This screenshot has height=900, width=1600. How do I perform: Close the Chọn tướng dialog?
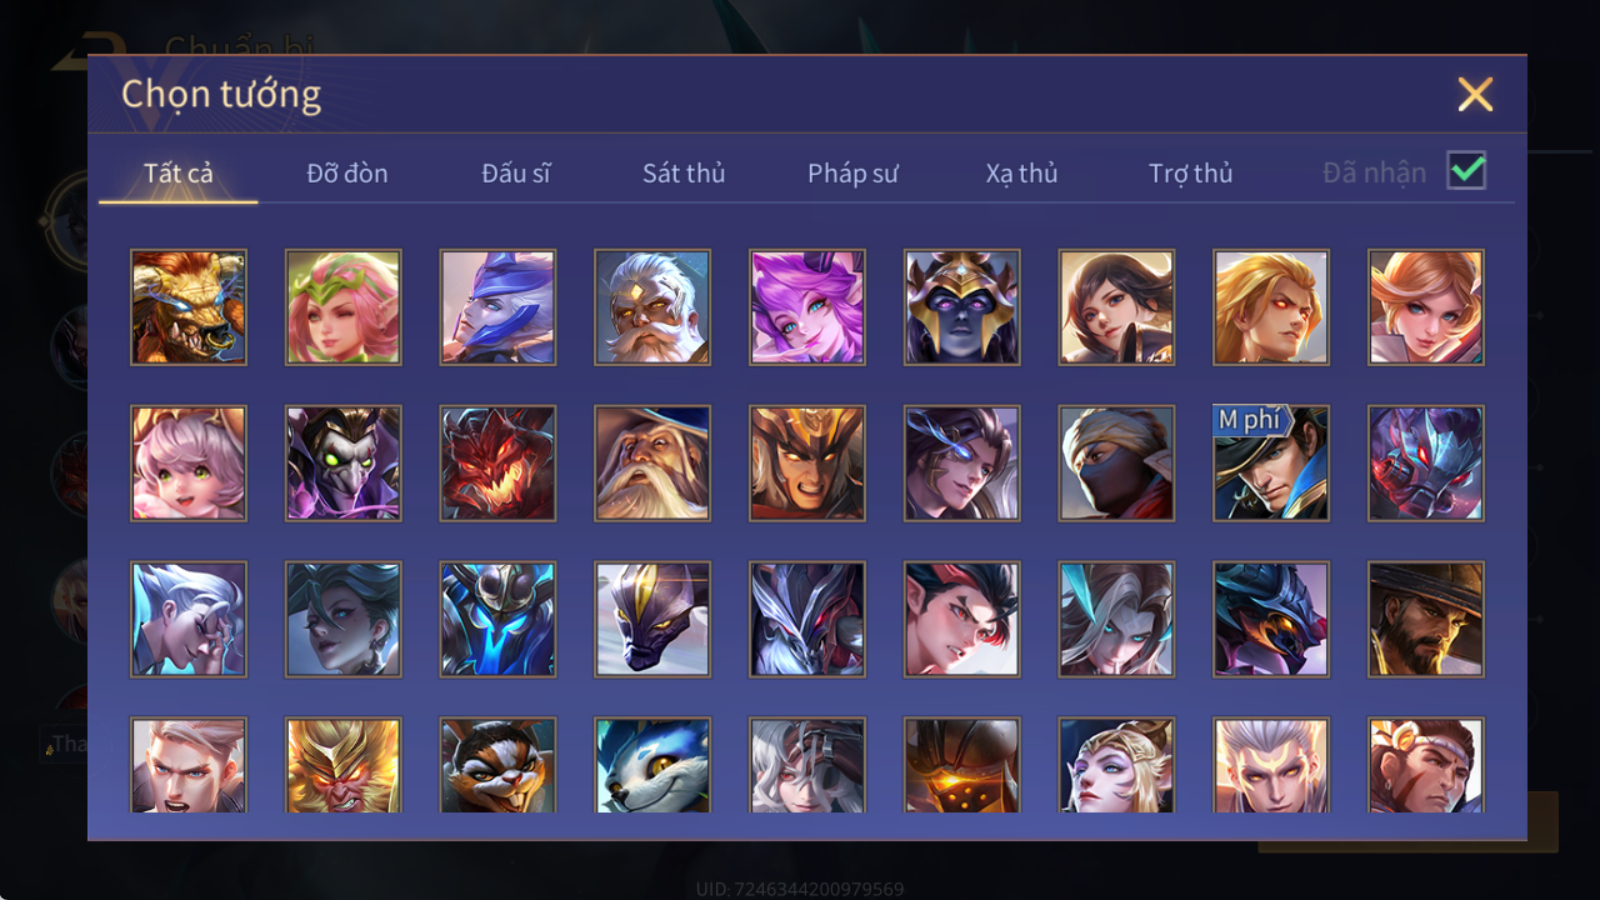click(x=1475, y=95)
